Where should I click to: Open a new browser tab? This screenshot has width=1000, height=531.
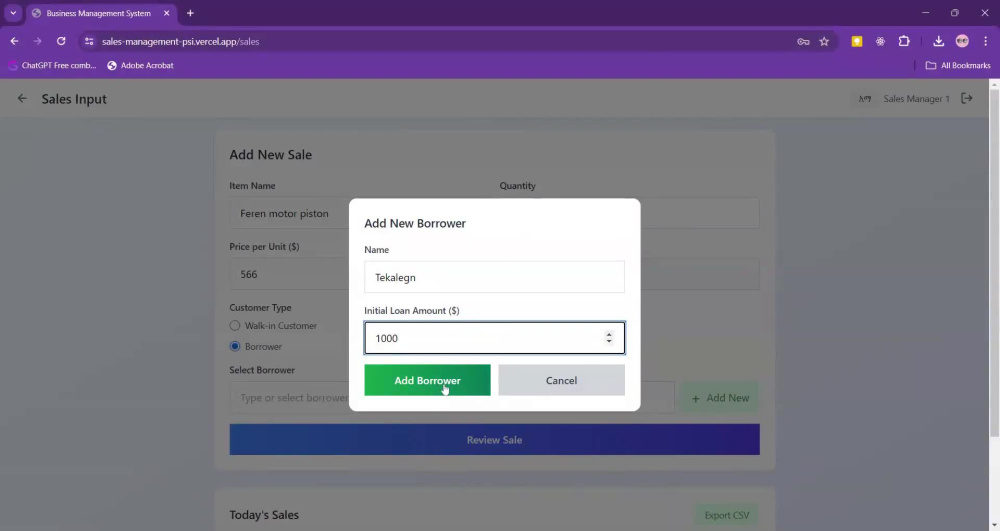[190, 13]
